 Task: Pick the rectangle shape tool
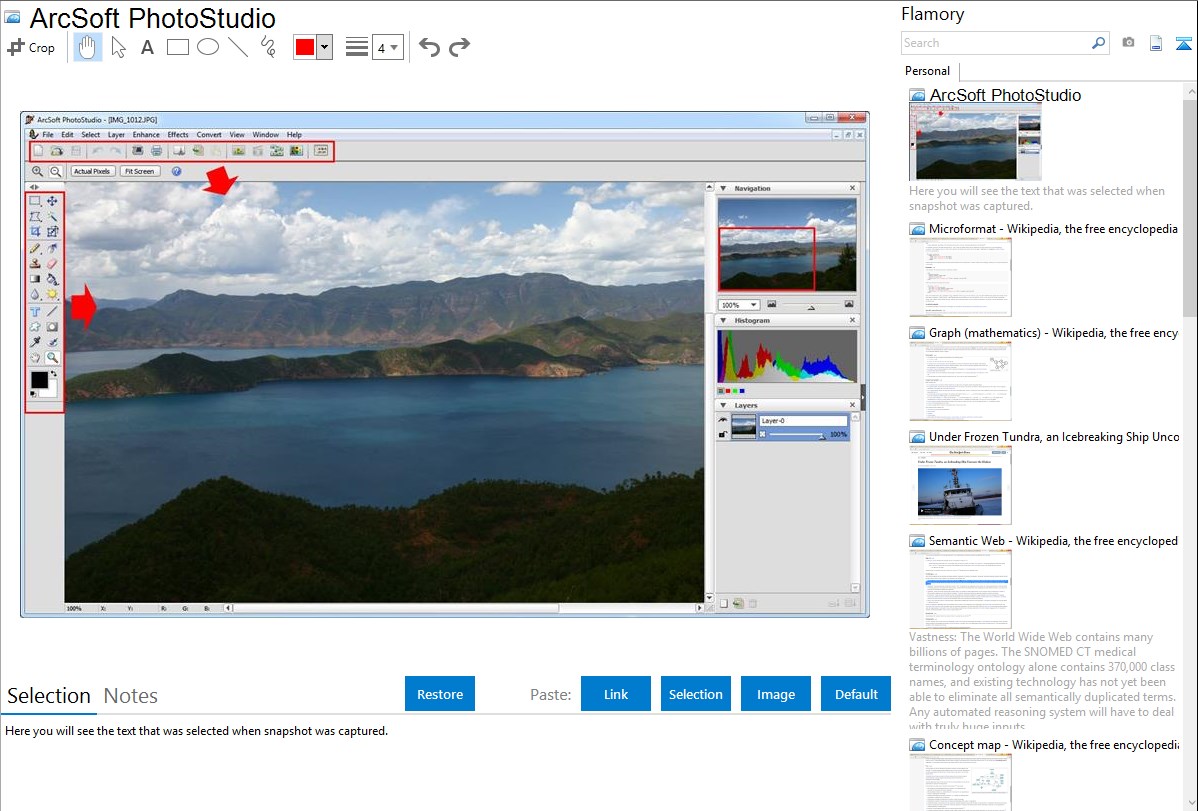178,47
